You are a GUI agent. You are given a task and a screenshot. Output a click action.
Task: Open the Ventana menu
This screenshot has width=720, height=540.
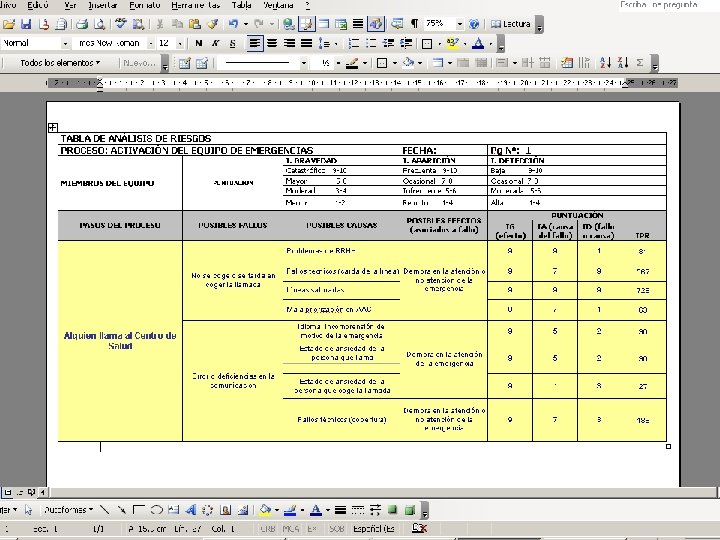[278, 6]
